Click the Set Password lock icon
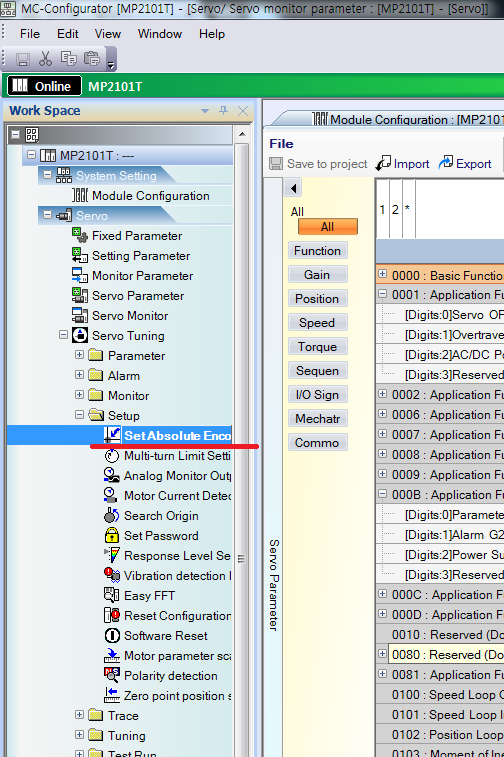Screen dimensions: 504x757 112,535
